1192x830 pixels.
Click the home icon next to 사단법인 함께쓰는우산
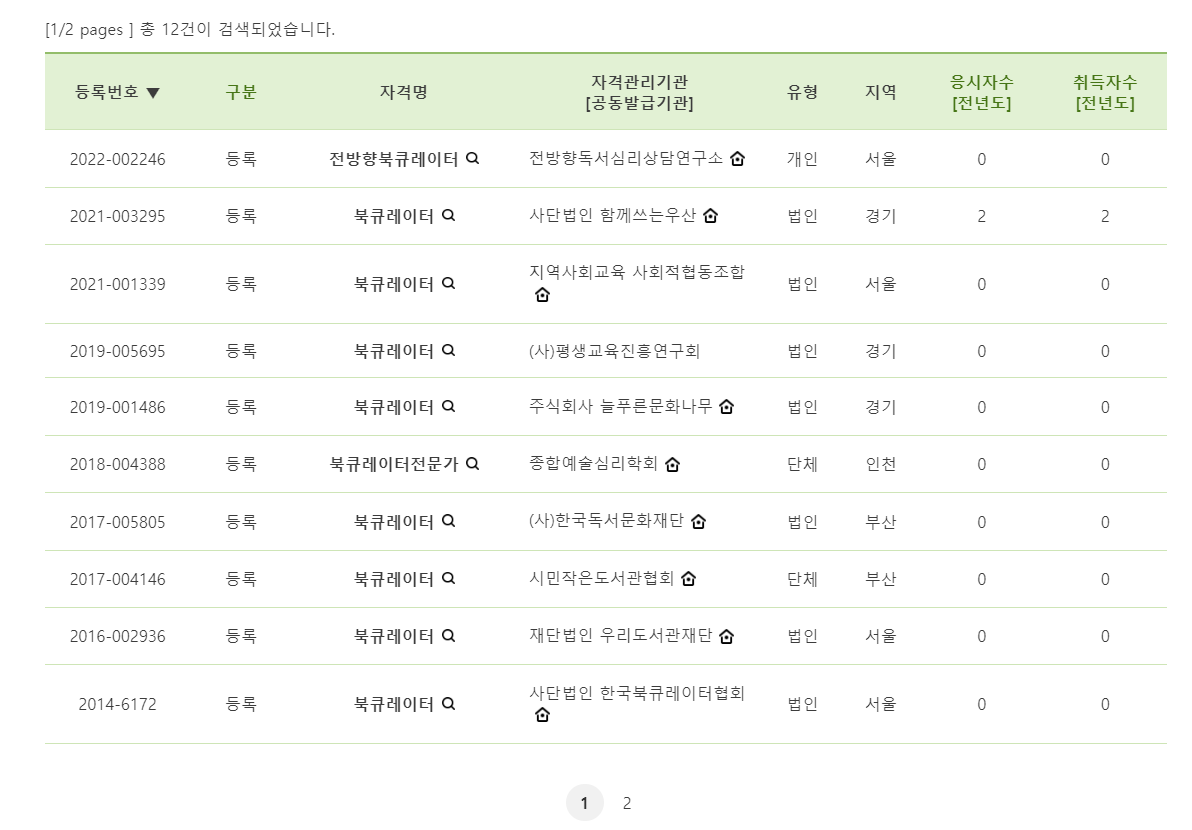[710, 216]
